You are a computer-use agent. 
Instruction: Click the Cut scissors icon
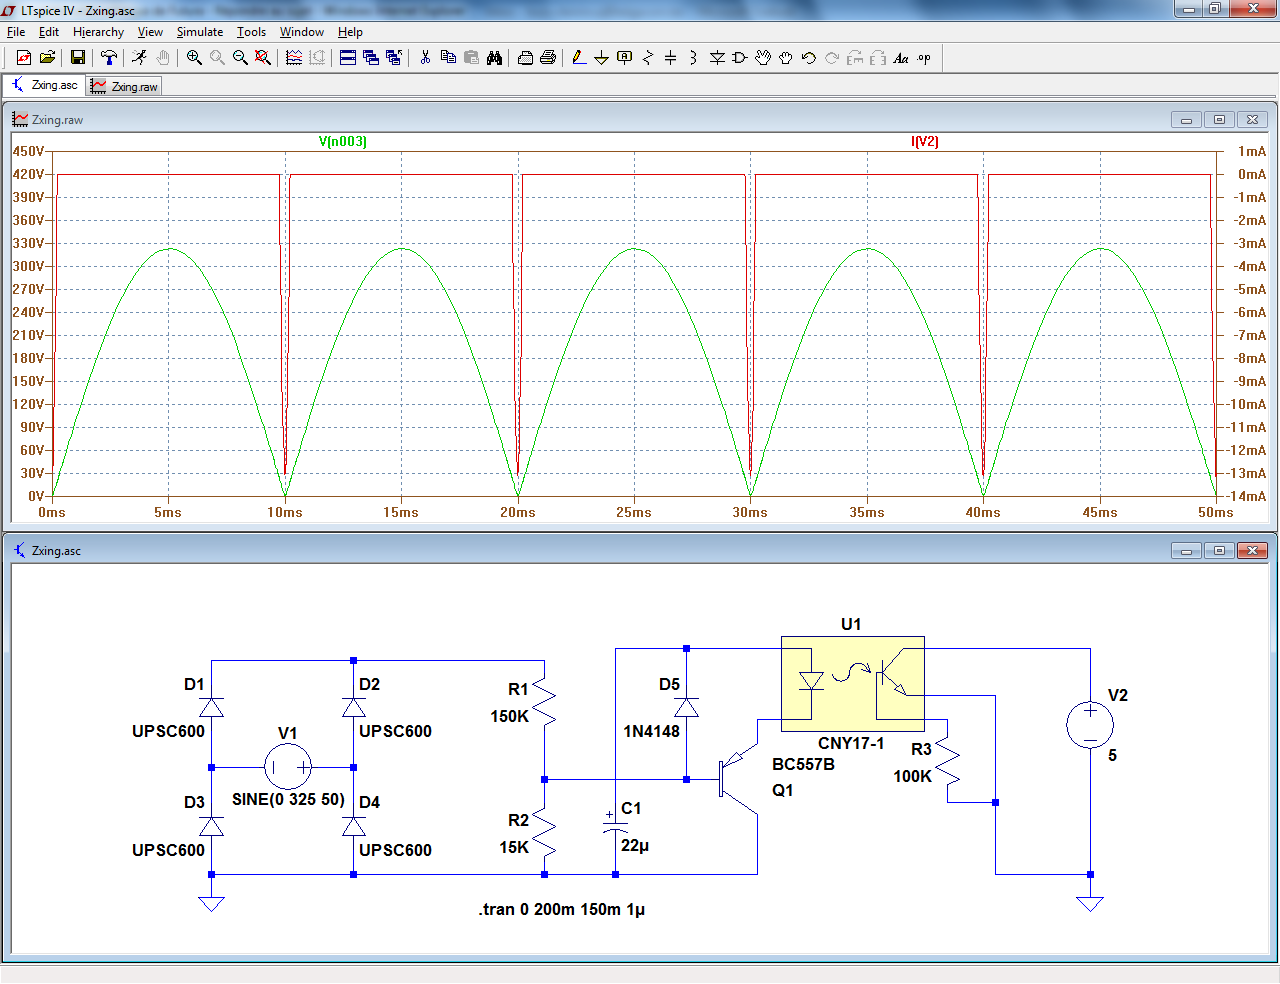pyautogui.click(x=425, y=58)
